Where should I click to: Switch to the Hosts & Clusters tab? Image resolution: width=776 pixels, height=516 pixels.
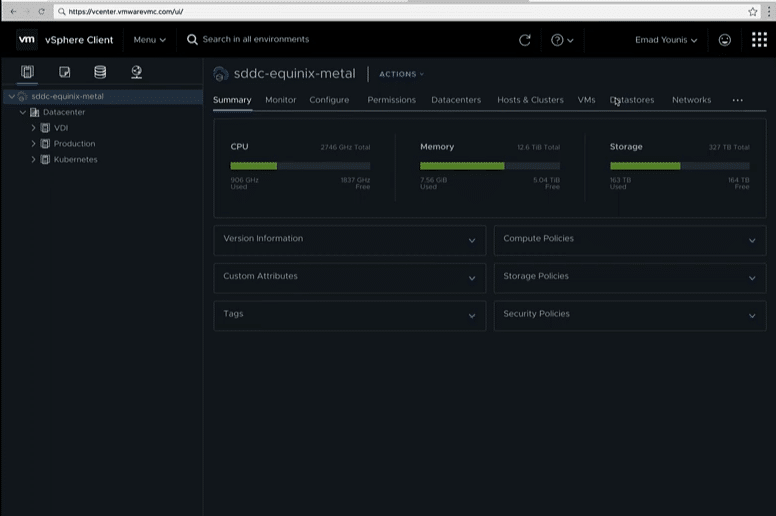[530, 100]
